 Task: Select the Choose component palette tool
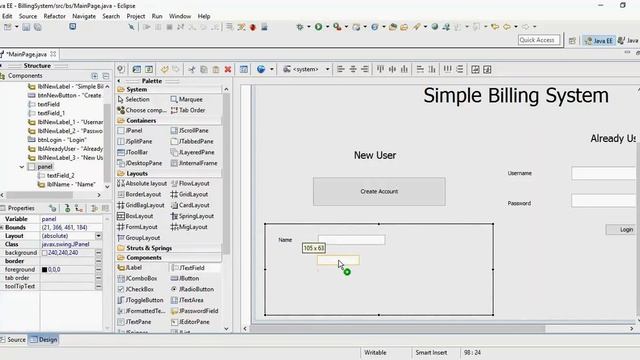(x=142, y=110)
